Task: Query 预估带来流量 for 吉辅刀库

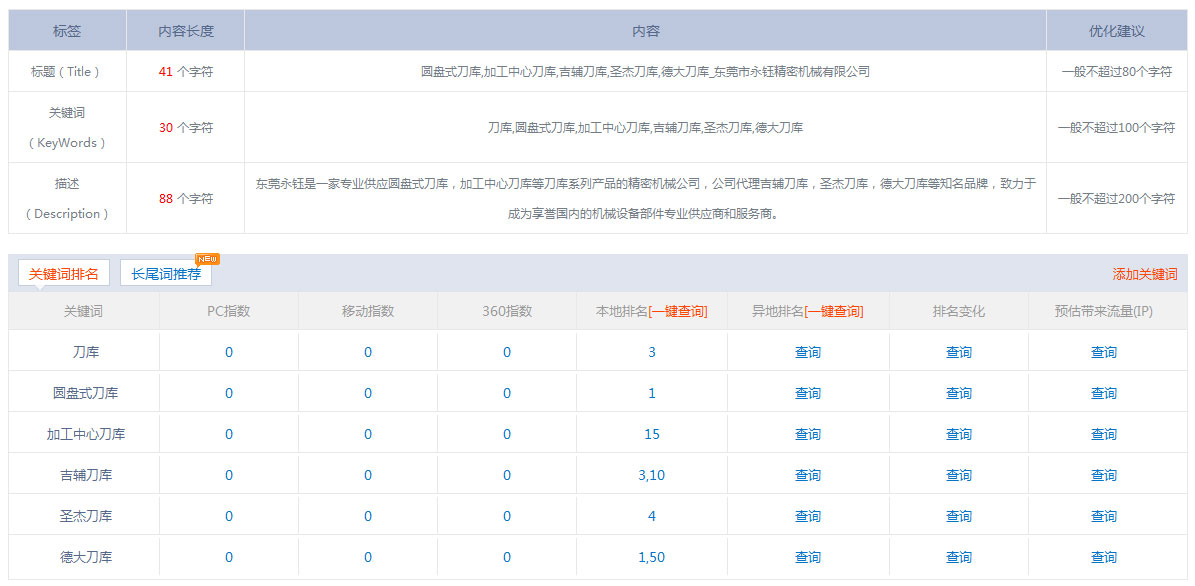Action: pos(1104,476)
